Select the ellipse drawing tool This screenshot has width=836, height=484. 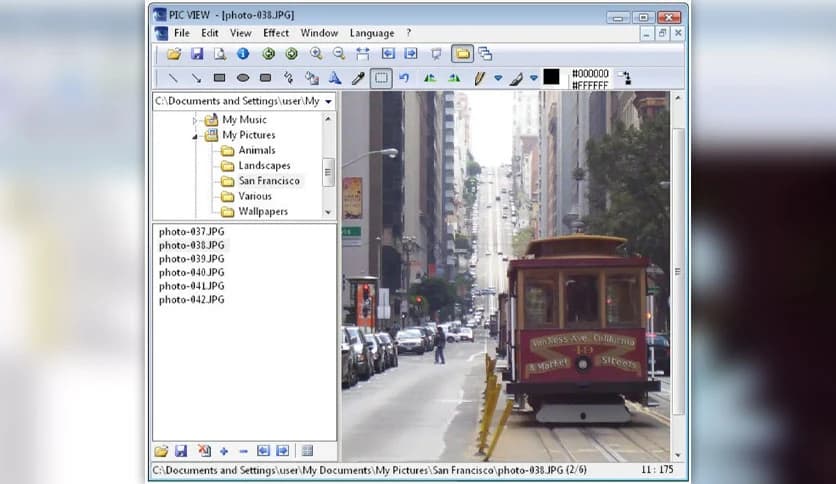tap(243, 78)
